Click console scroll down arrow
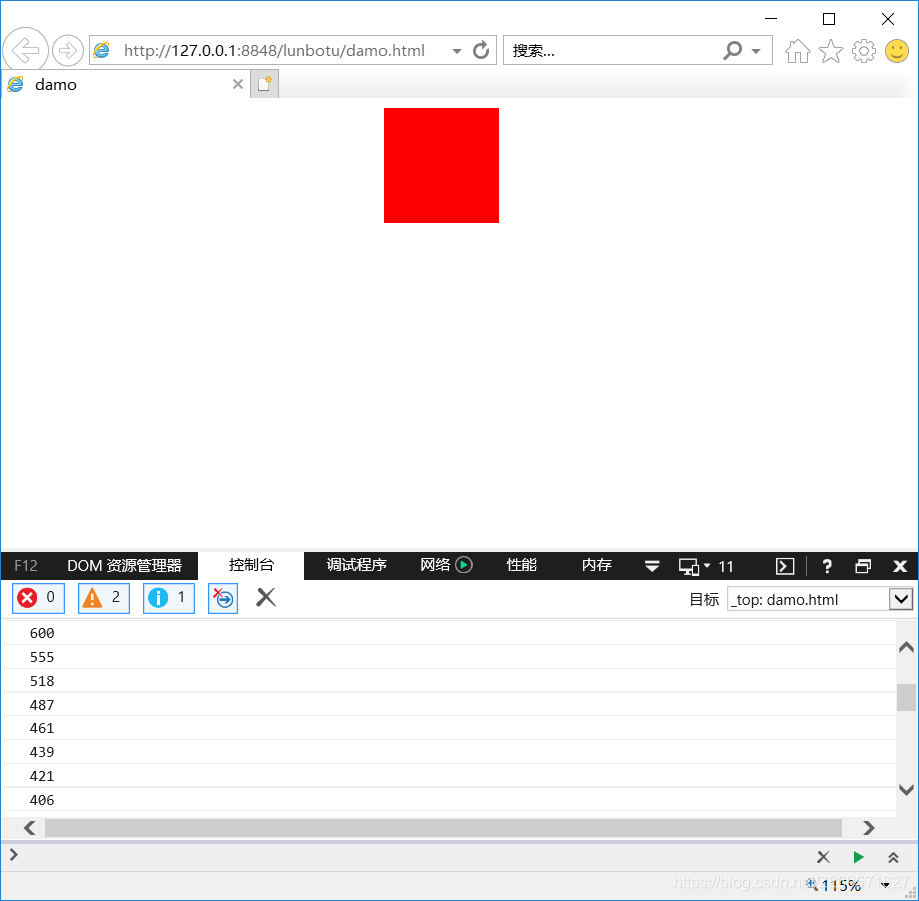This screenshot has width=919, height=901. click(906, 790)
